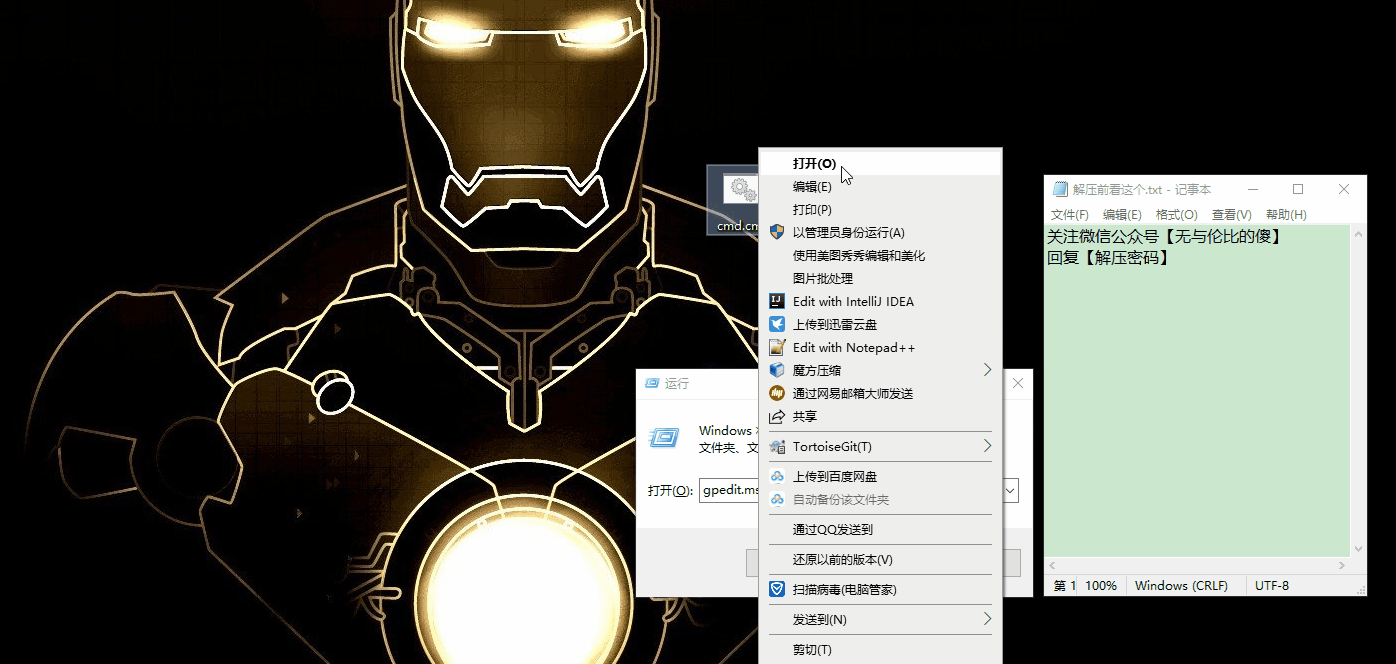The image size is (1396, 664).
Task: Click the Xunlei bird icon
Action: tap(777, 324)
